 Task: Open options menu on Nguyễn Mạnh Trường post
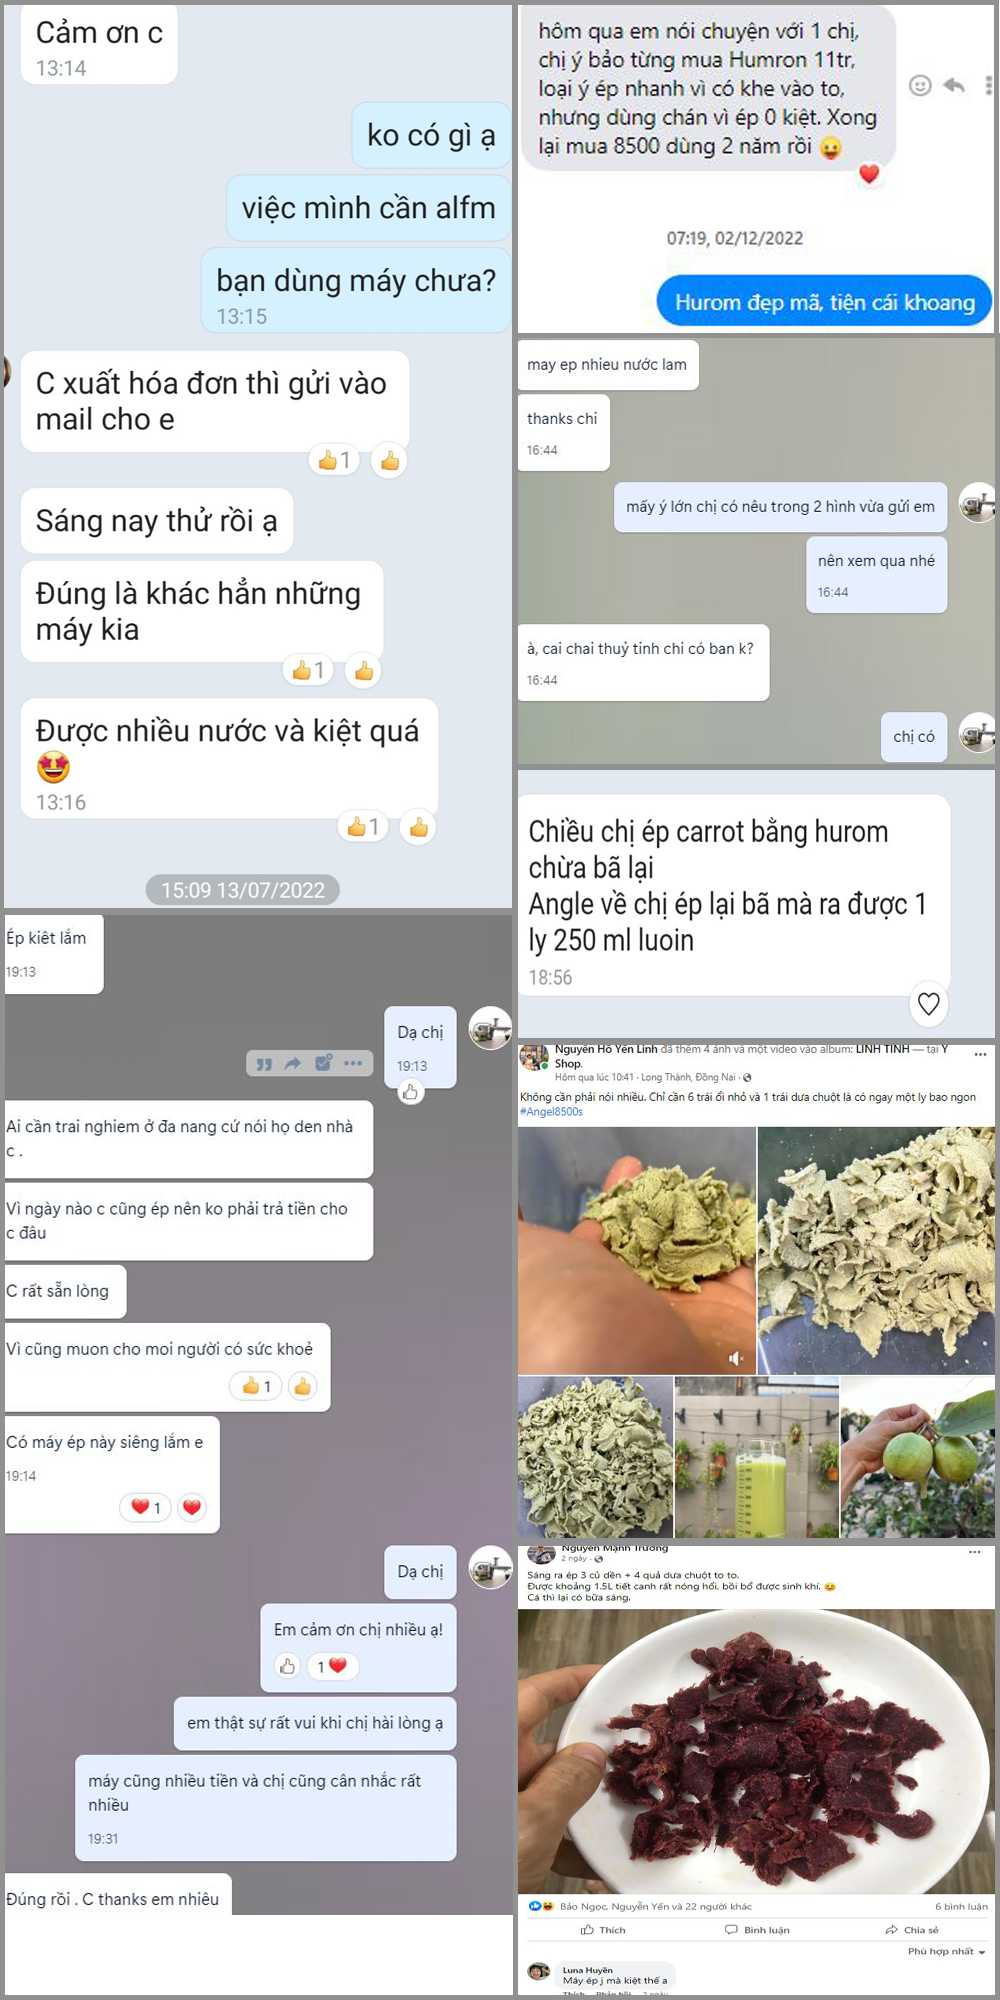coord(975,1552)
